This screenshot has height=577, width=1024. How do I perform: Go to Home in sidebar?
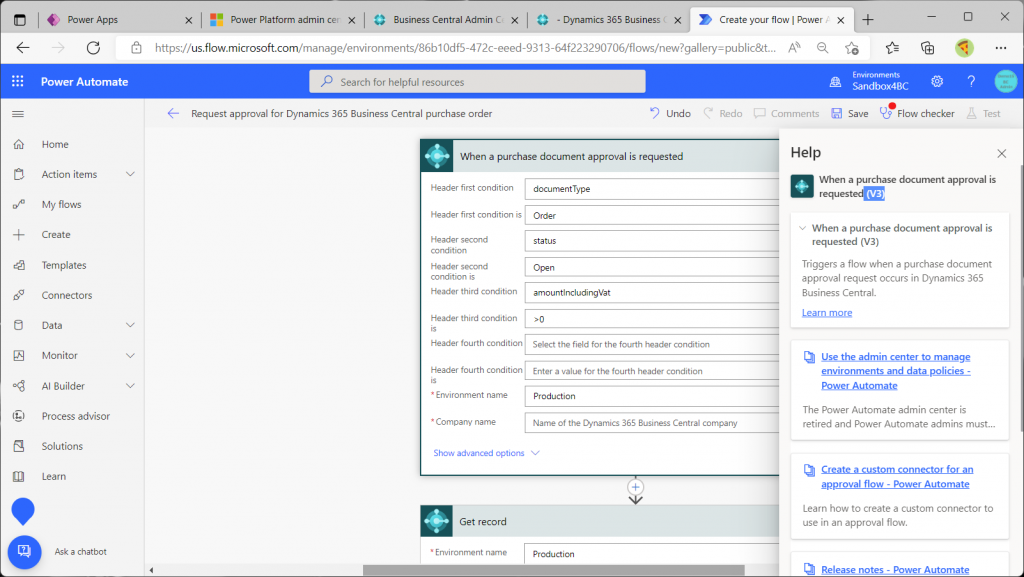click(x=55, y=144)
